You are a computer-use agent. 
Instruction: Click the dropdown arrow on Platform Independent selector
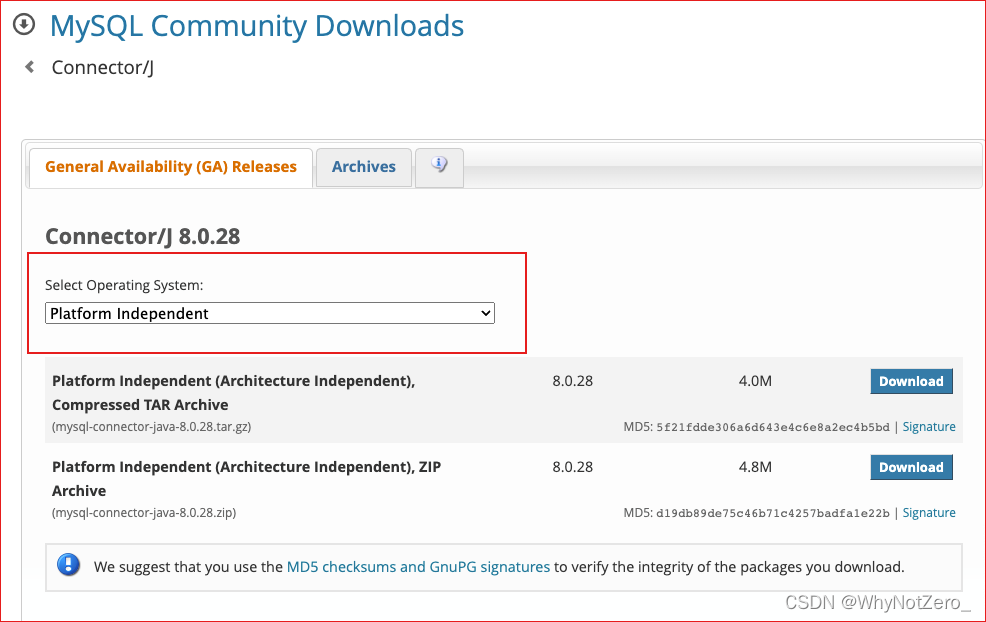click(x=485, y=313)
